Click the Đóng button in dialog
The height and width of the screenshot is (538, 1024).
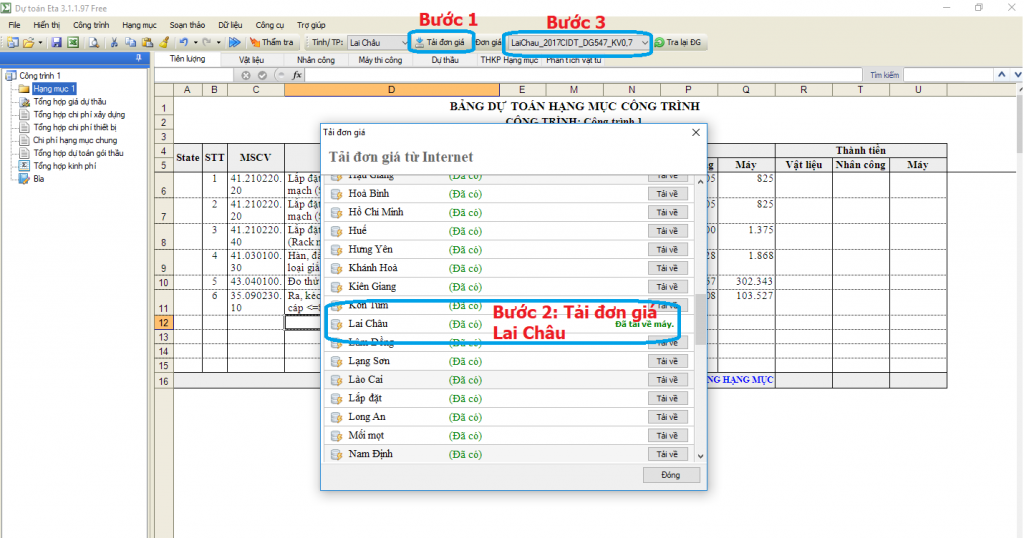pos(670,475)
